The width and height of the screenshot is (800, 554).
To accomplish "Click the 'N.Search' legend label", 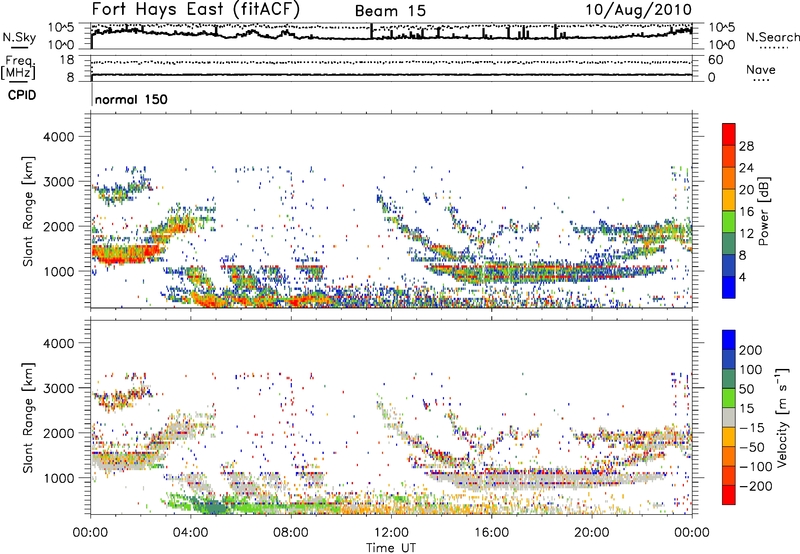I will point(772,37).
